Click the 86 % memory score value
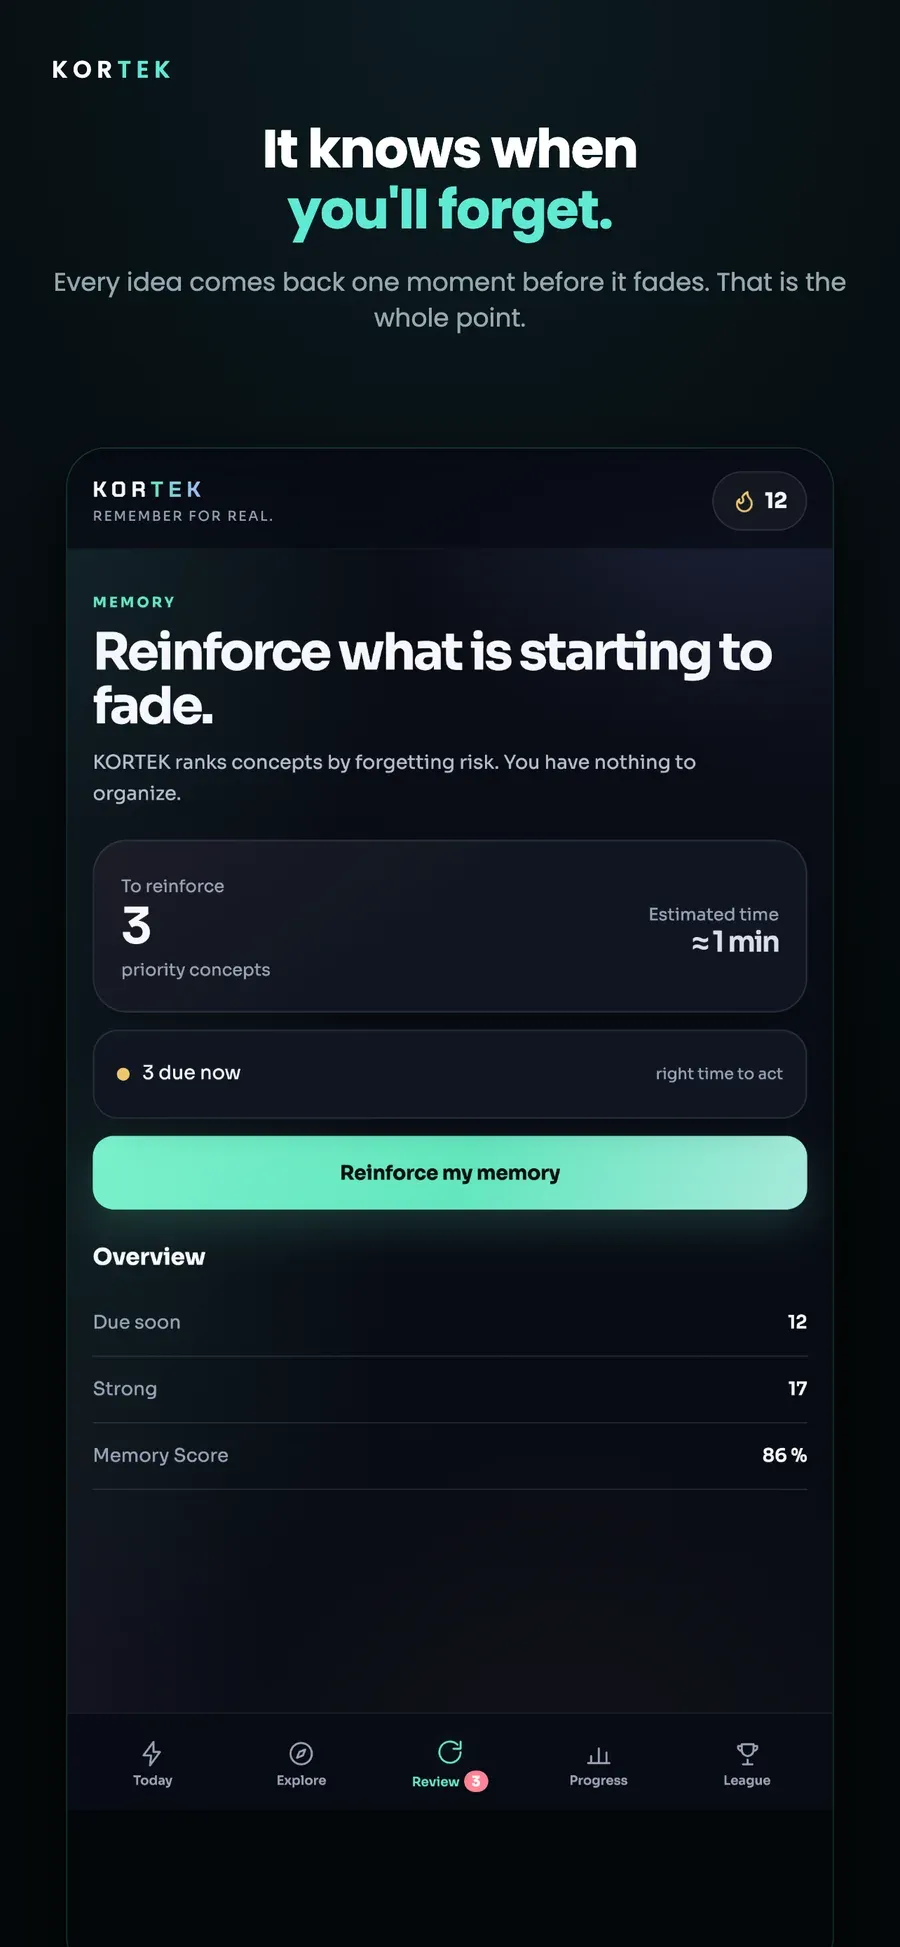Image resolution: width=900 pixels, height=1947 pixels. (784, 1455)
